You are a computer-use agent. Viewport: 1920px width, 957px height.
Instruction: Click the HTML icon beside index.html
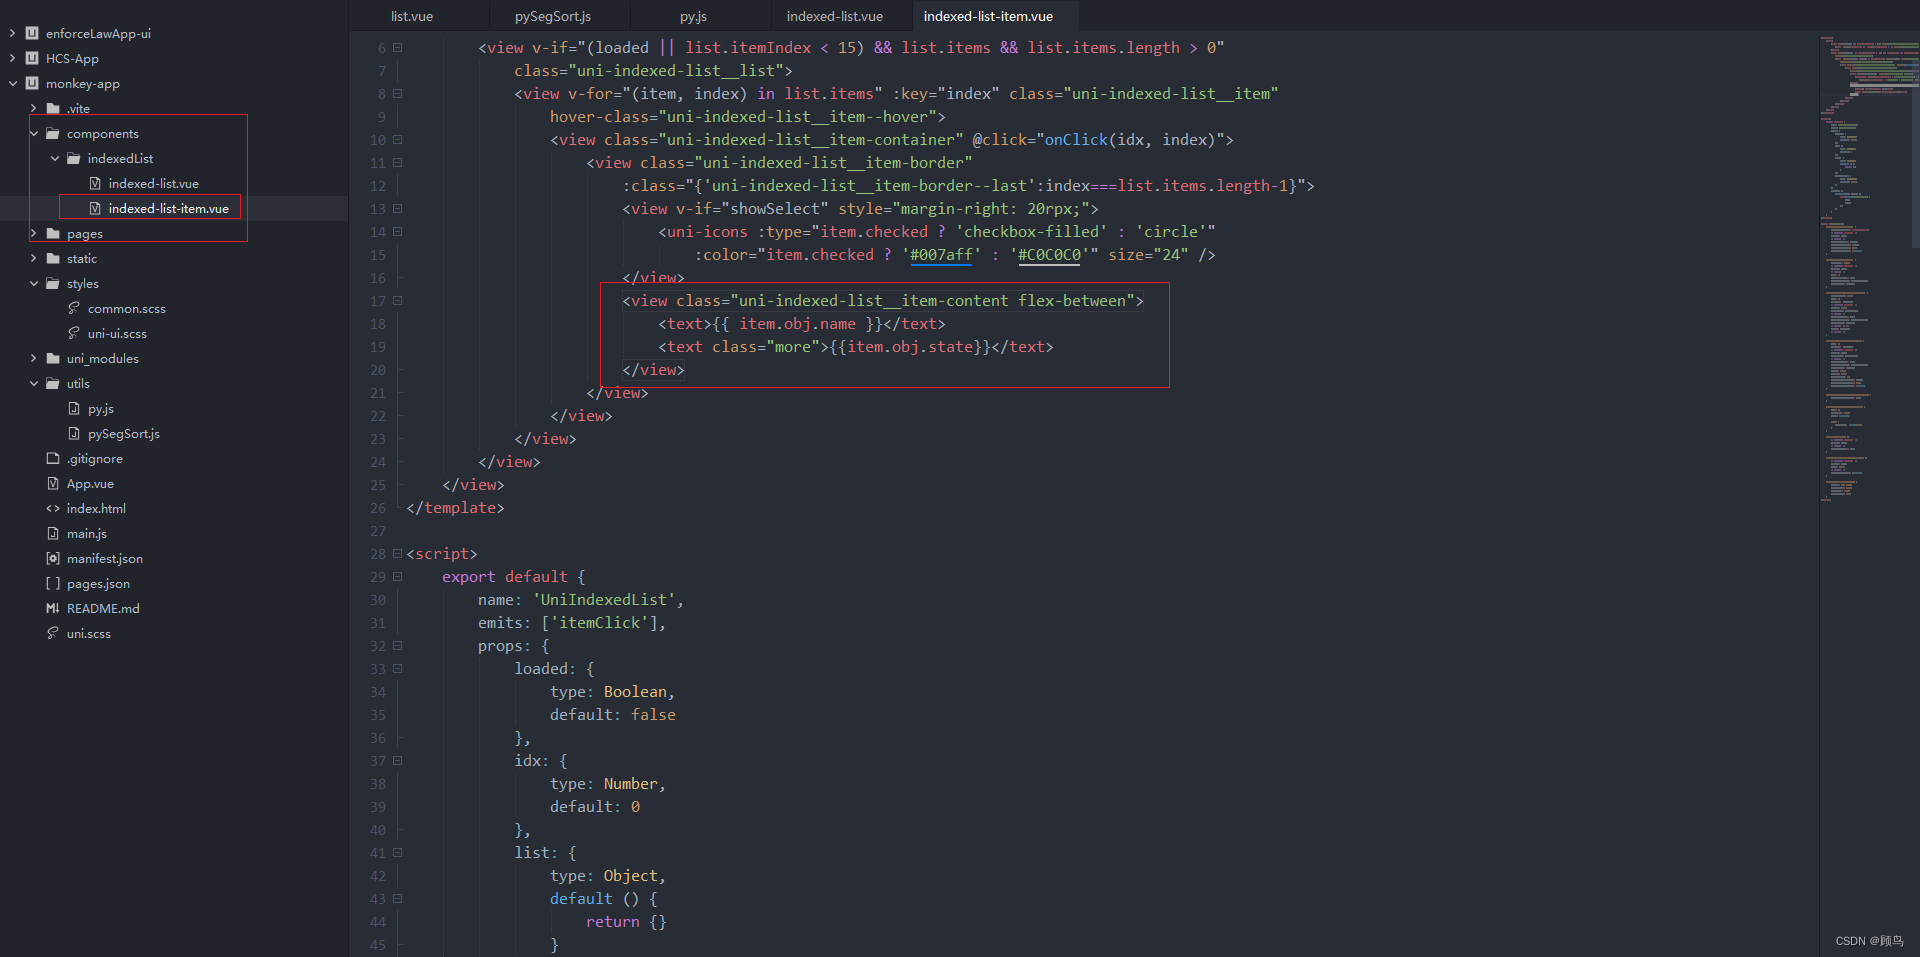coord(53,508)
